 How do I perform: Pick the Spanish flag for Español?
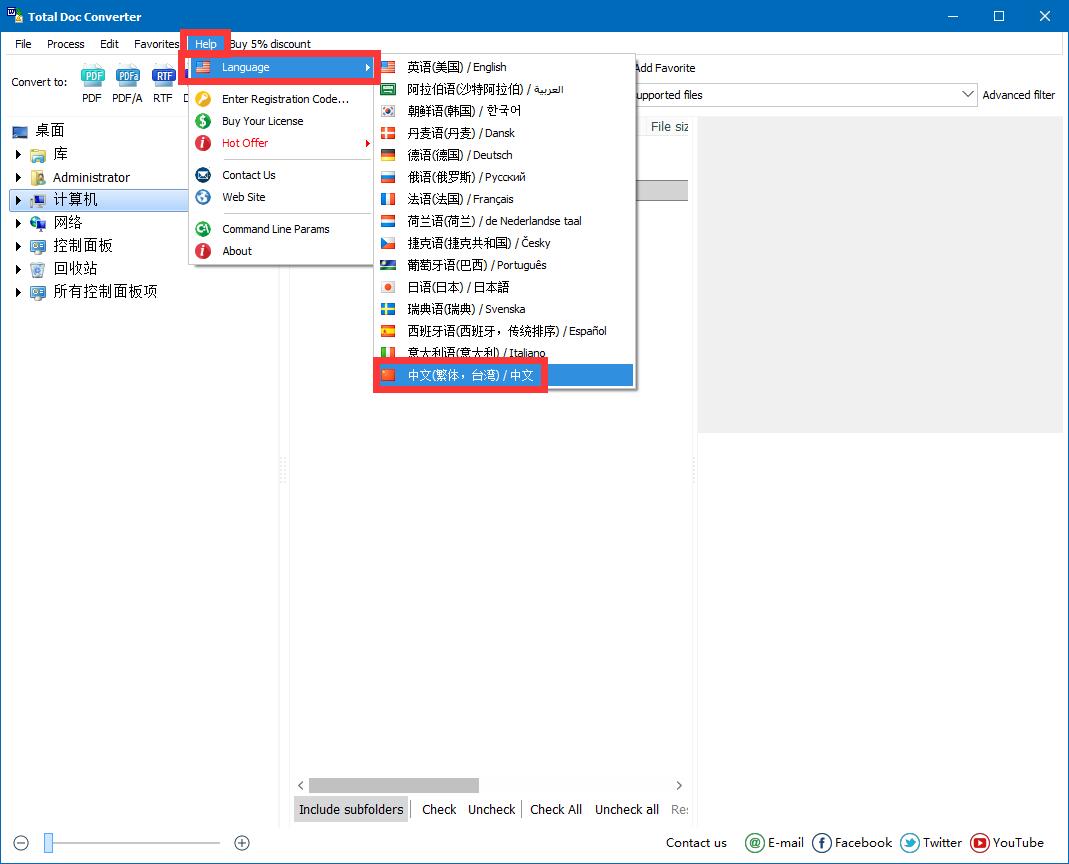point(388,331)
